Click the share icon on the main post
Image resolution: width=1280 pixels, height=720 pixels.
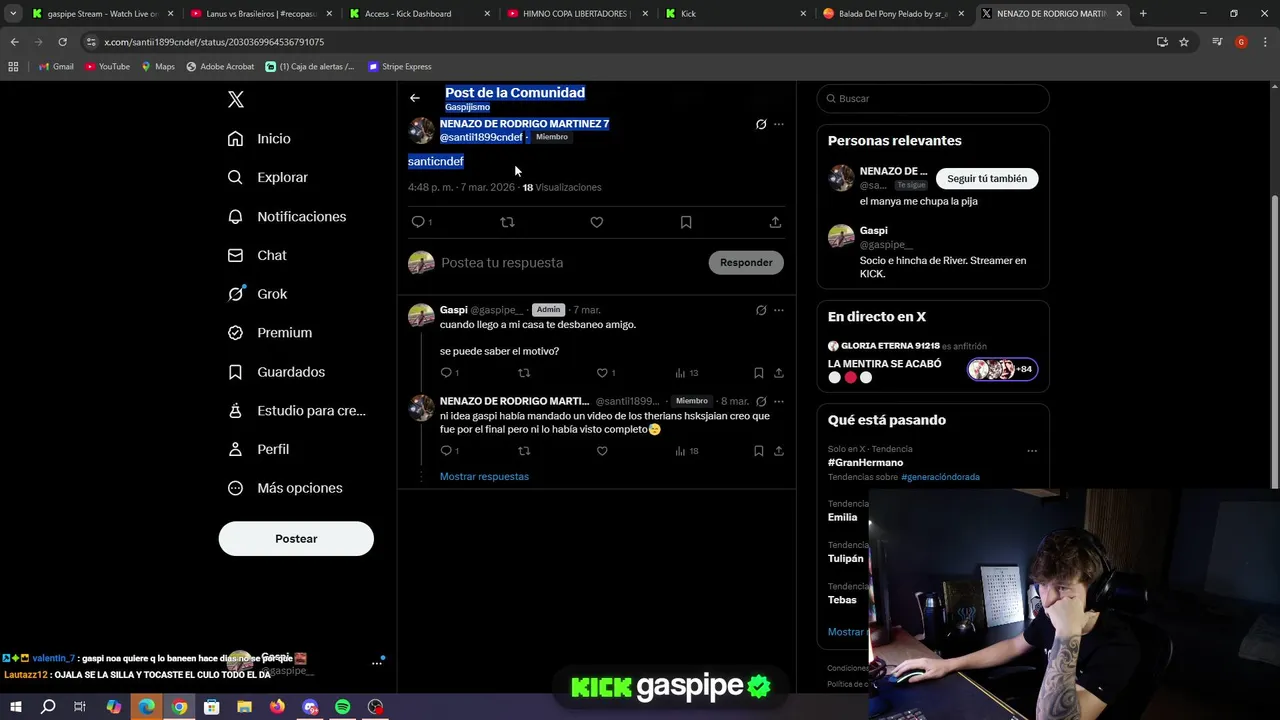775,222
